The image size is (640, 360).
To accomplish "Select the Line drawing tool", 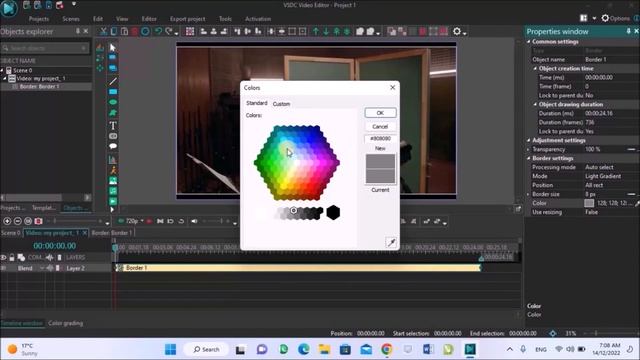I will (113, 81).
